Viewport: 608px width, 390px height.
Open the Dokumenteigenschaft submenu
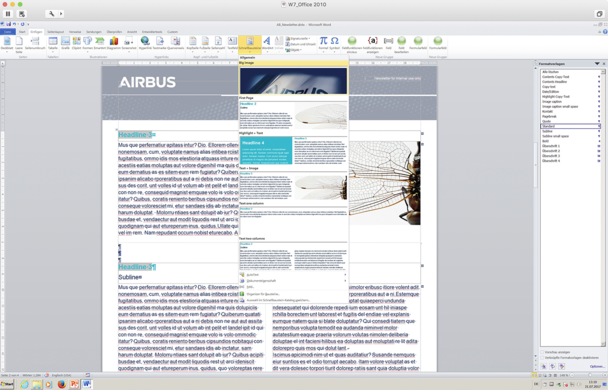(294, 281)
